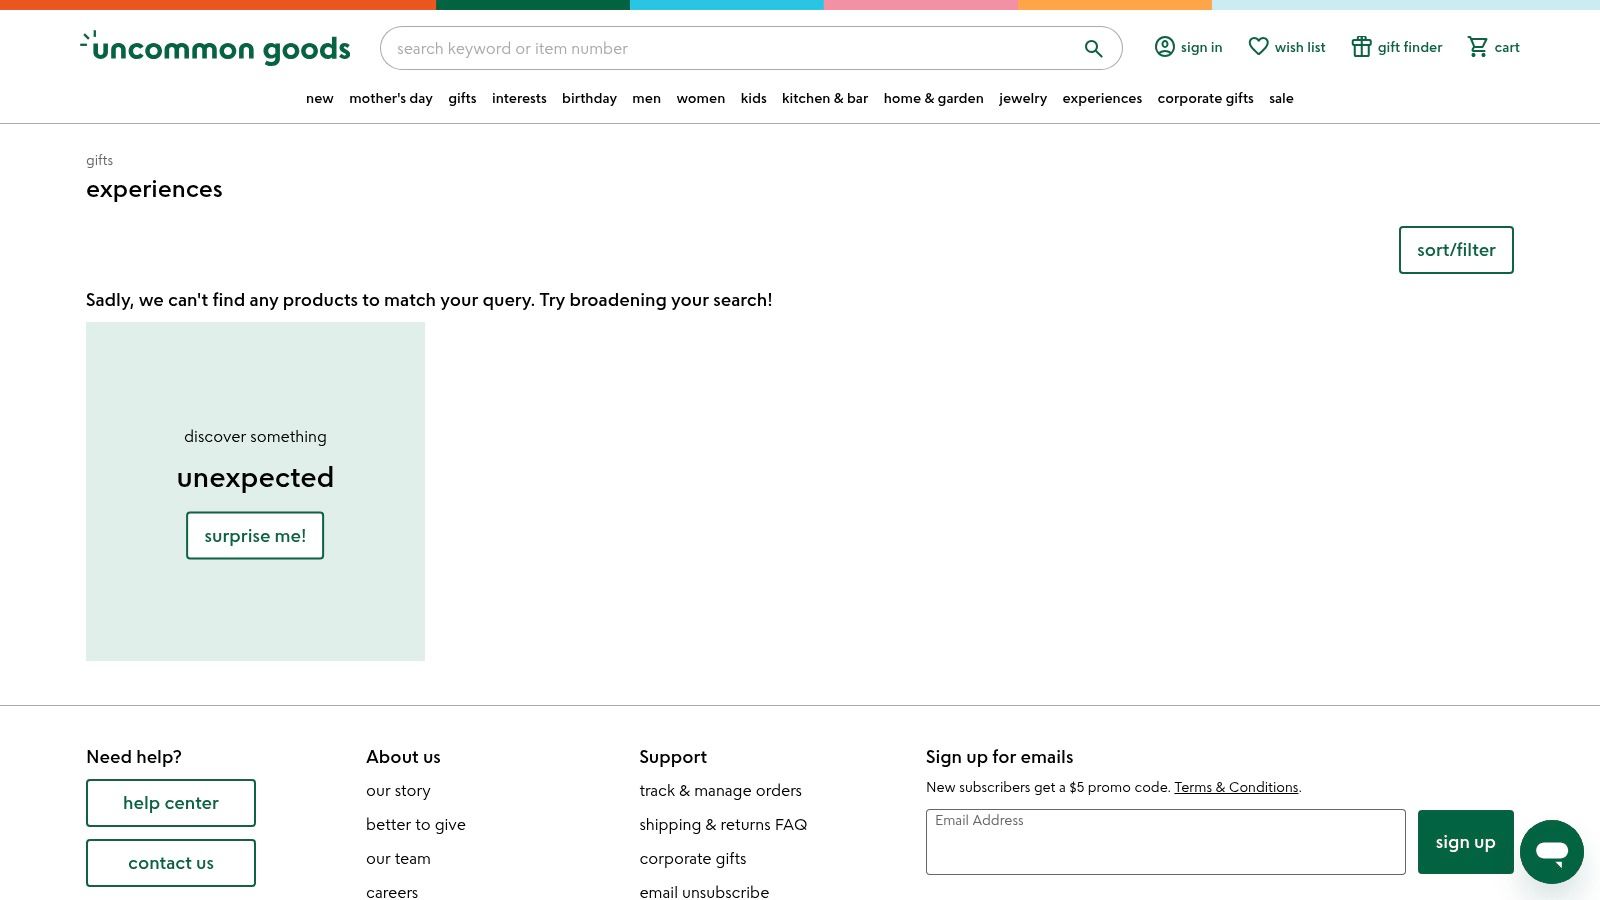Open the gift finder icon

click(1361, 47)
